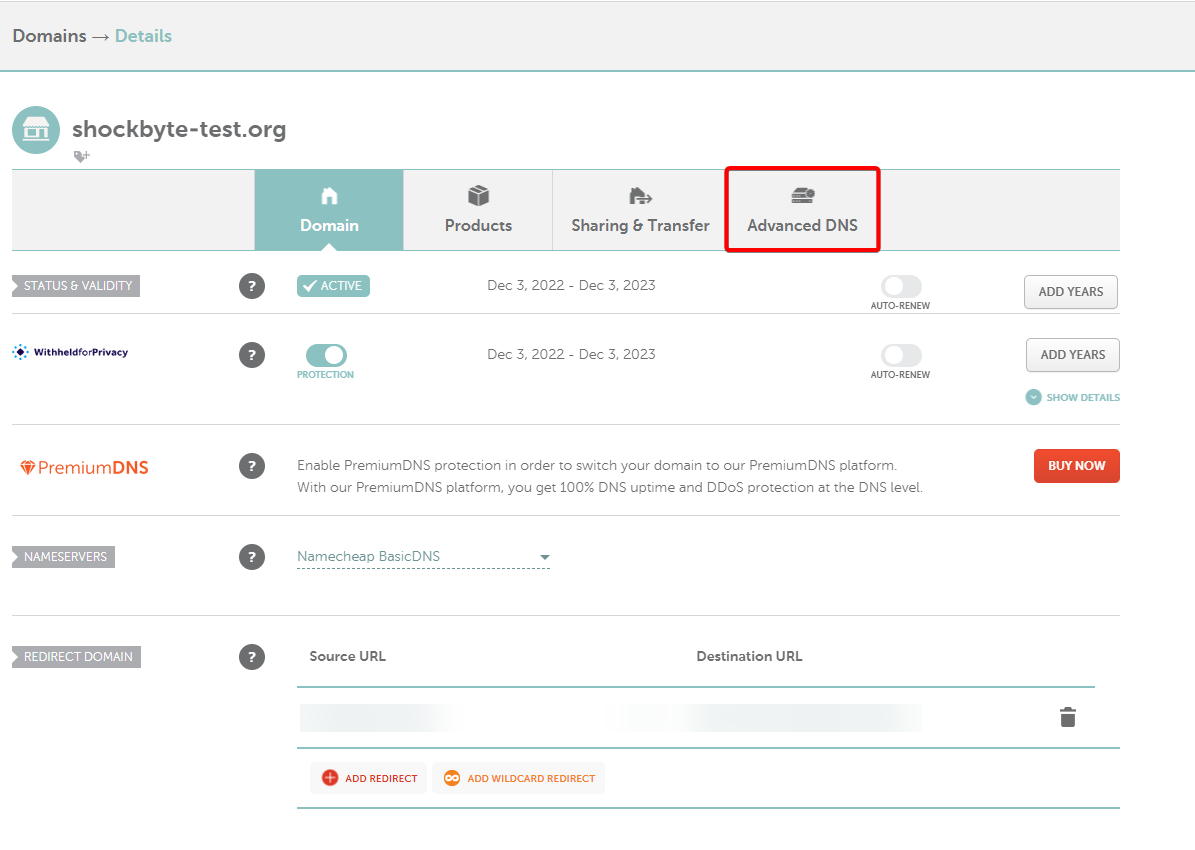Open the Status & Validity help icon
1195x850 pixels.
pyautogui.click(x=251, y=285)
